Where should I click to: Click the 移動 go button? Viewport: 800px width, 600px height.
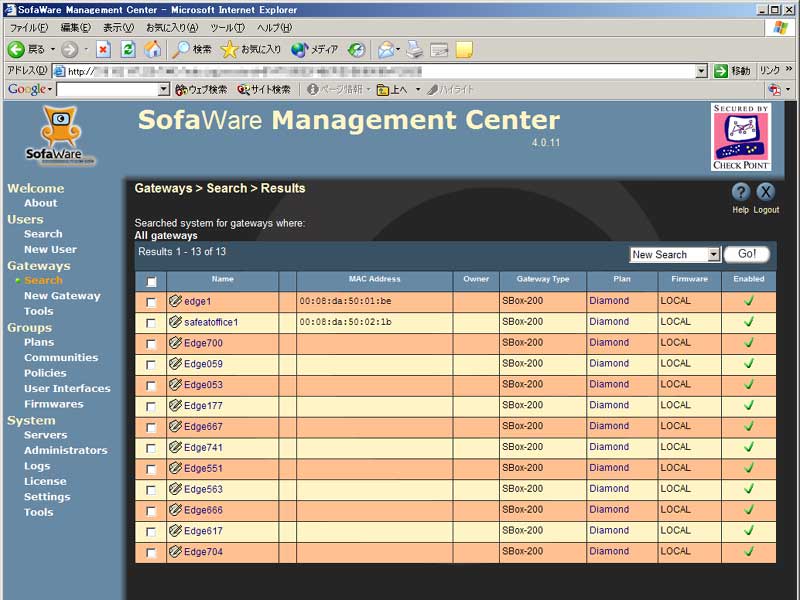(x=732, y=71)
